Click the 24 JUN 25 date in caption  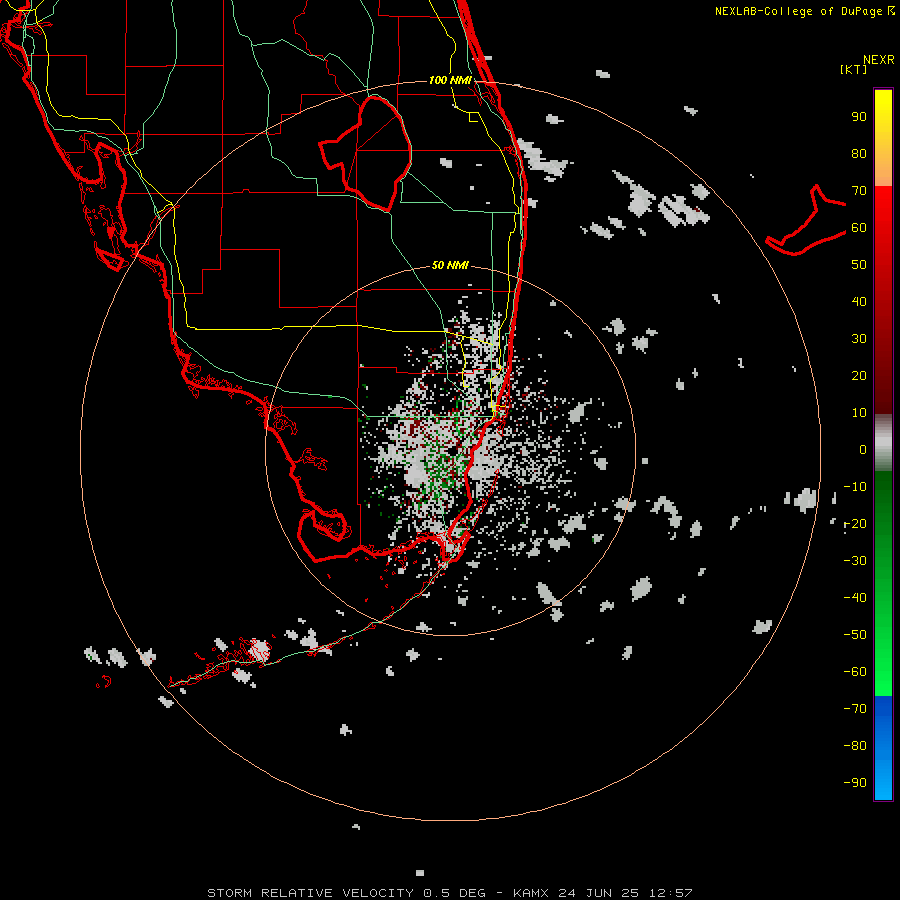coord(598,893)
